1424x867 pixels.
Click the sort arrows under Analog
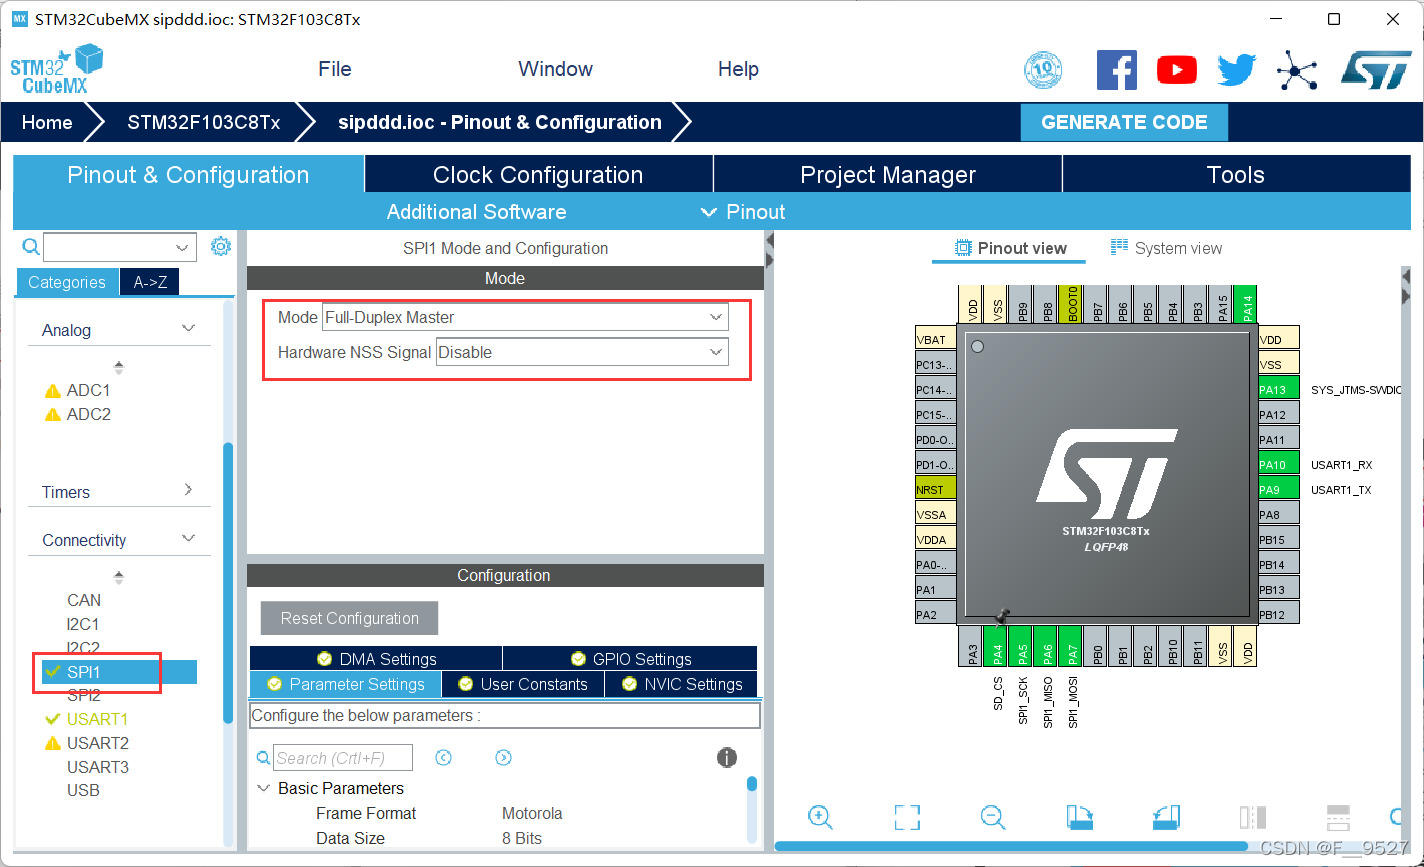tap(119, 367)
